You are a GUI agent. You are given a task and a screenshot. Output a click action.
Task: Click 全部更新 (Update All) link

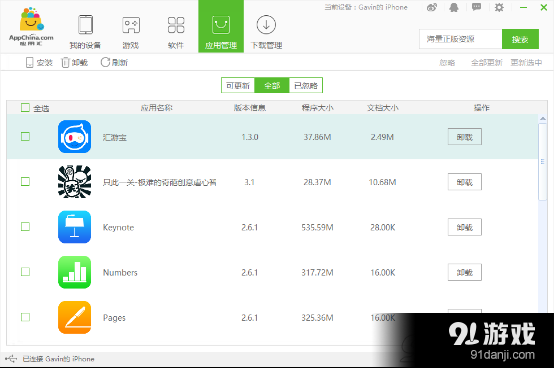click(487, 63)
